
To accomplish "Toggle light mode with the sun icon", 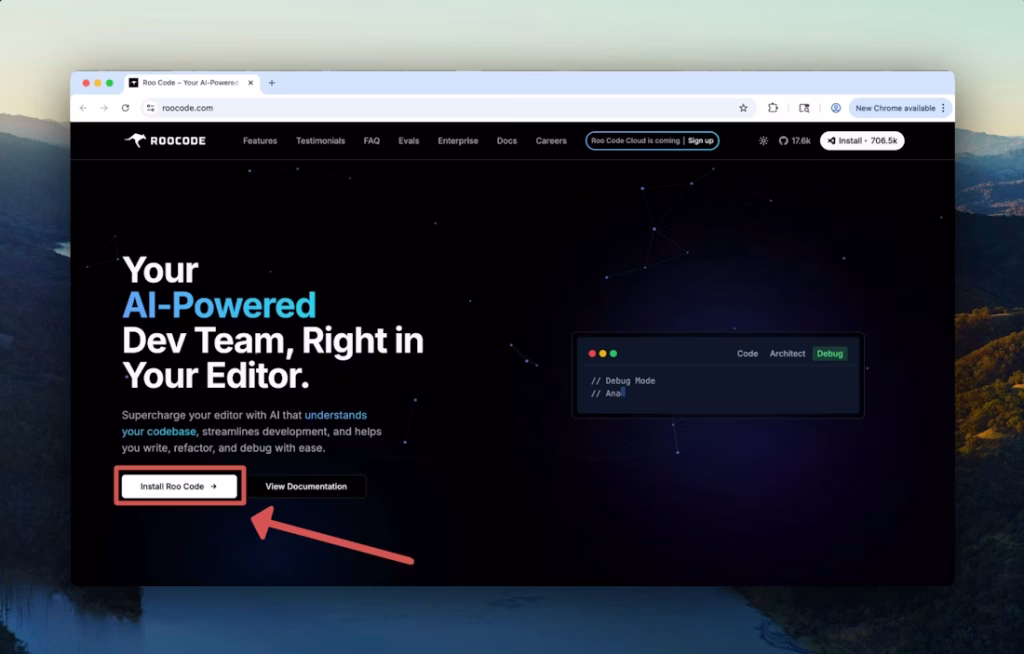I will 763,140.
